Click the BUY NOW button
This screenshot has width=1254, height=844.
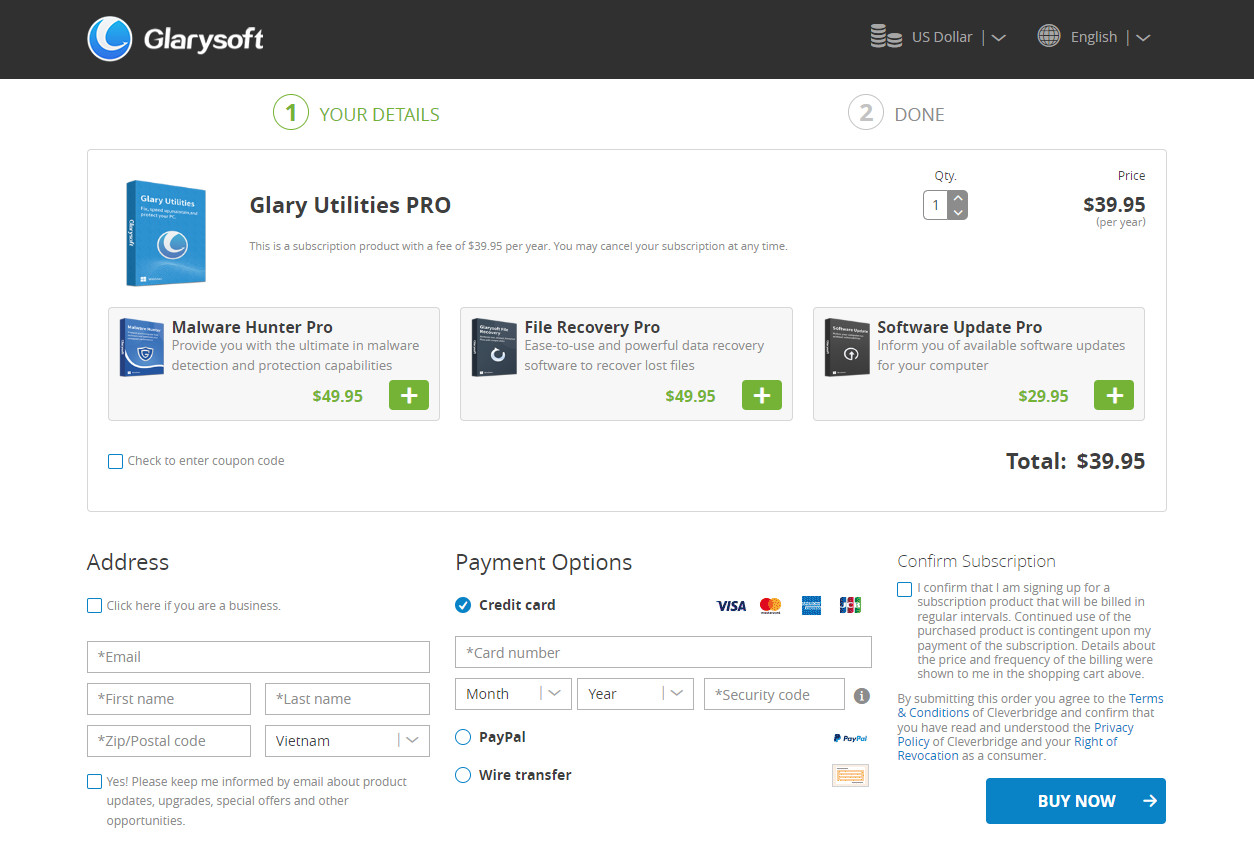[1076, 801]
